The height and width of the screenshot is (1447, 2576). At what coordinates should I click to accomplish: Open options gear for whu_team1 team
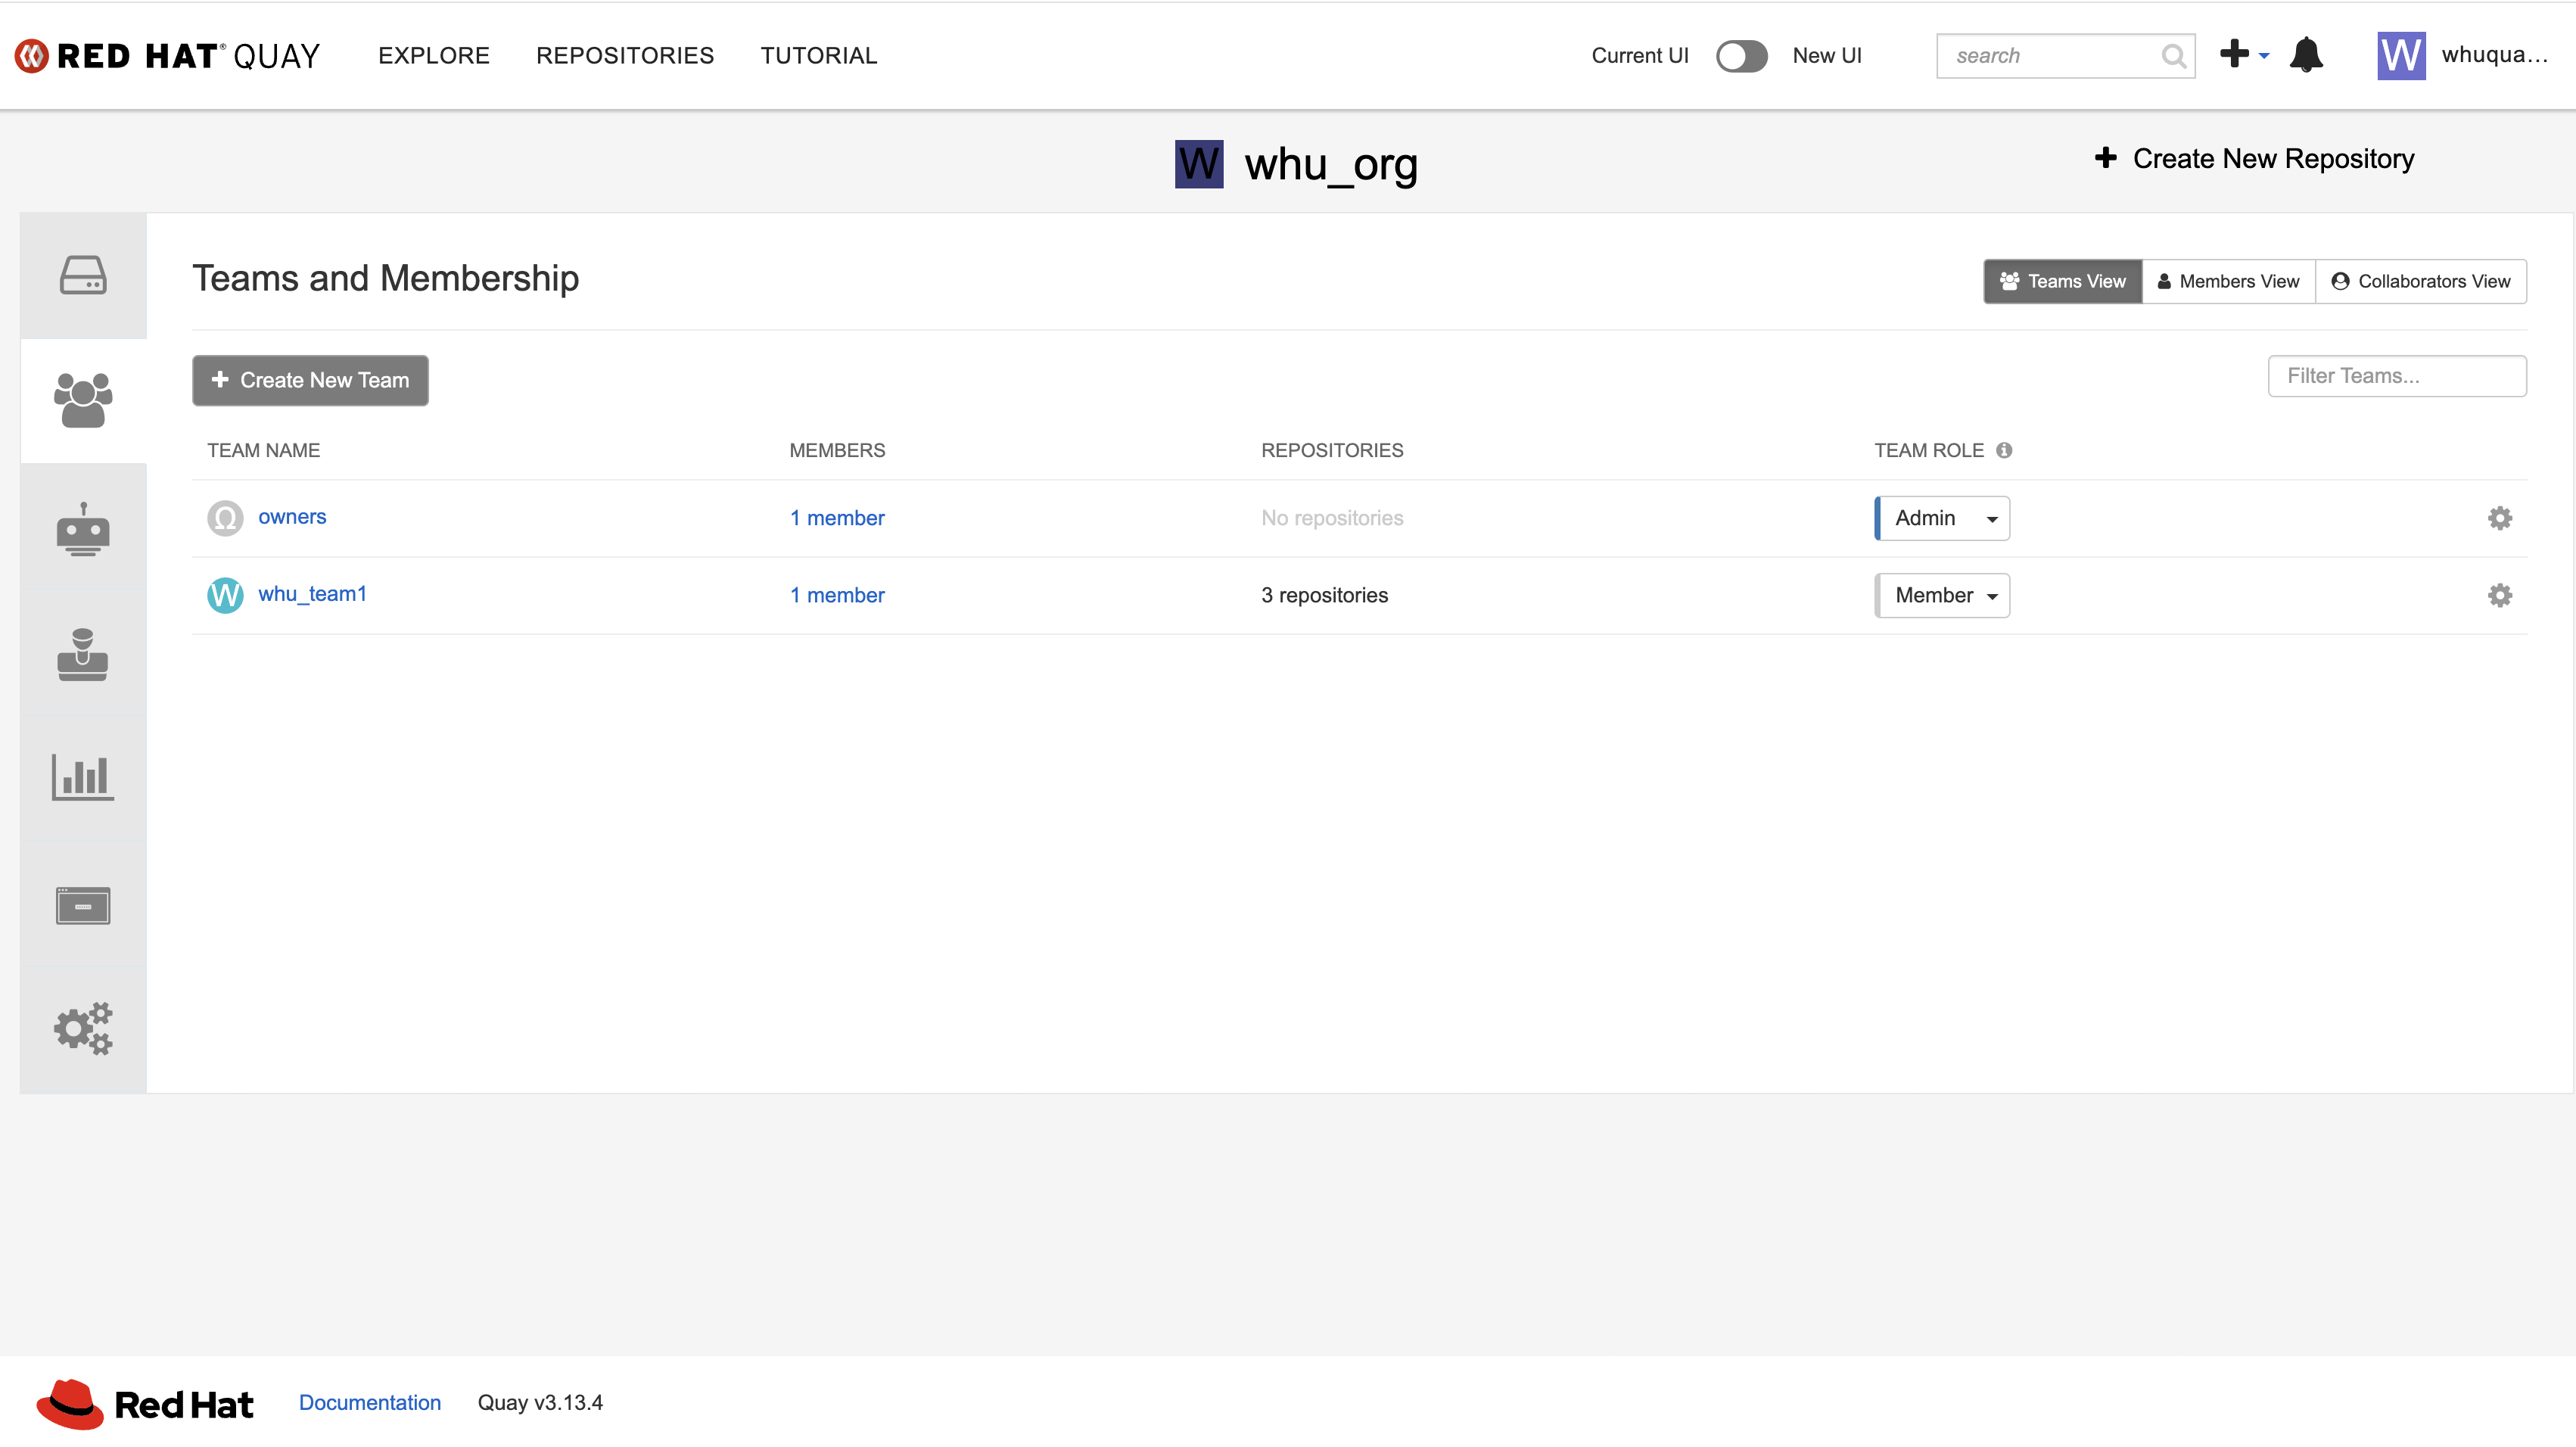point(2499,595)
